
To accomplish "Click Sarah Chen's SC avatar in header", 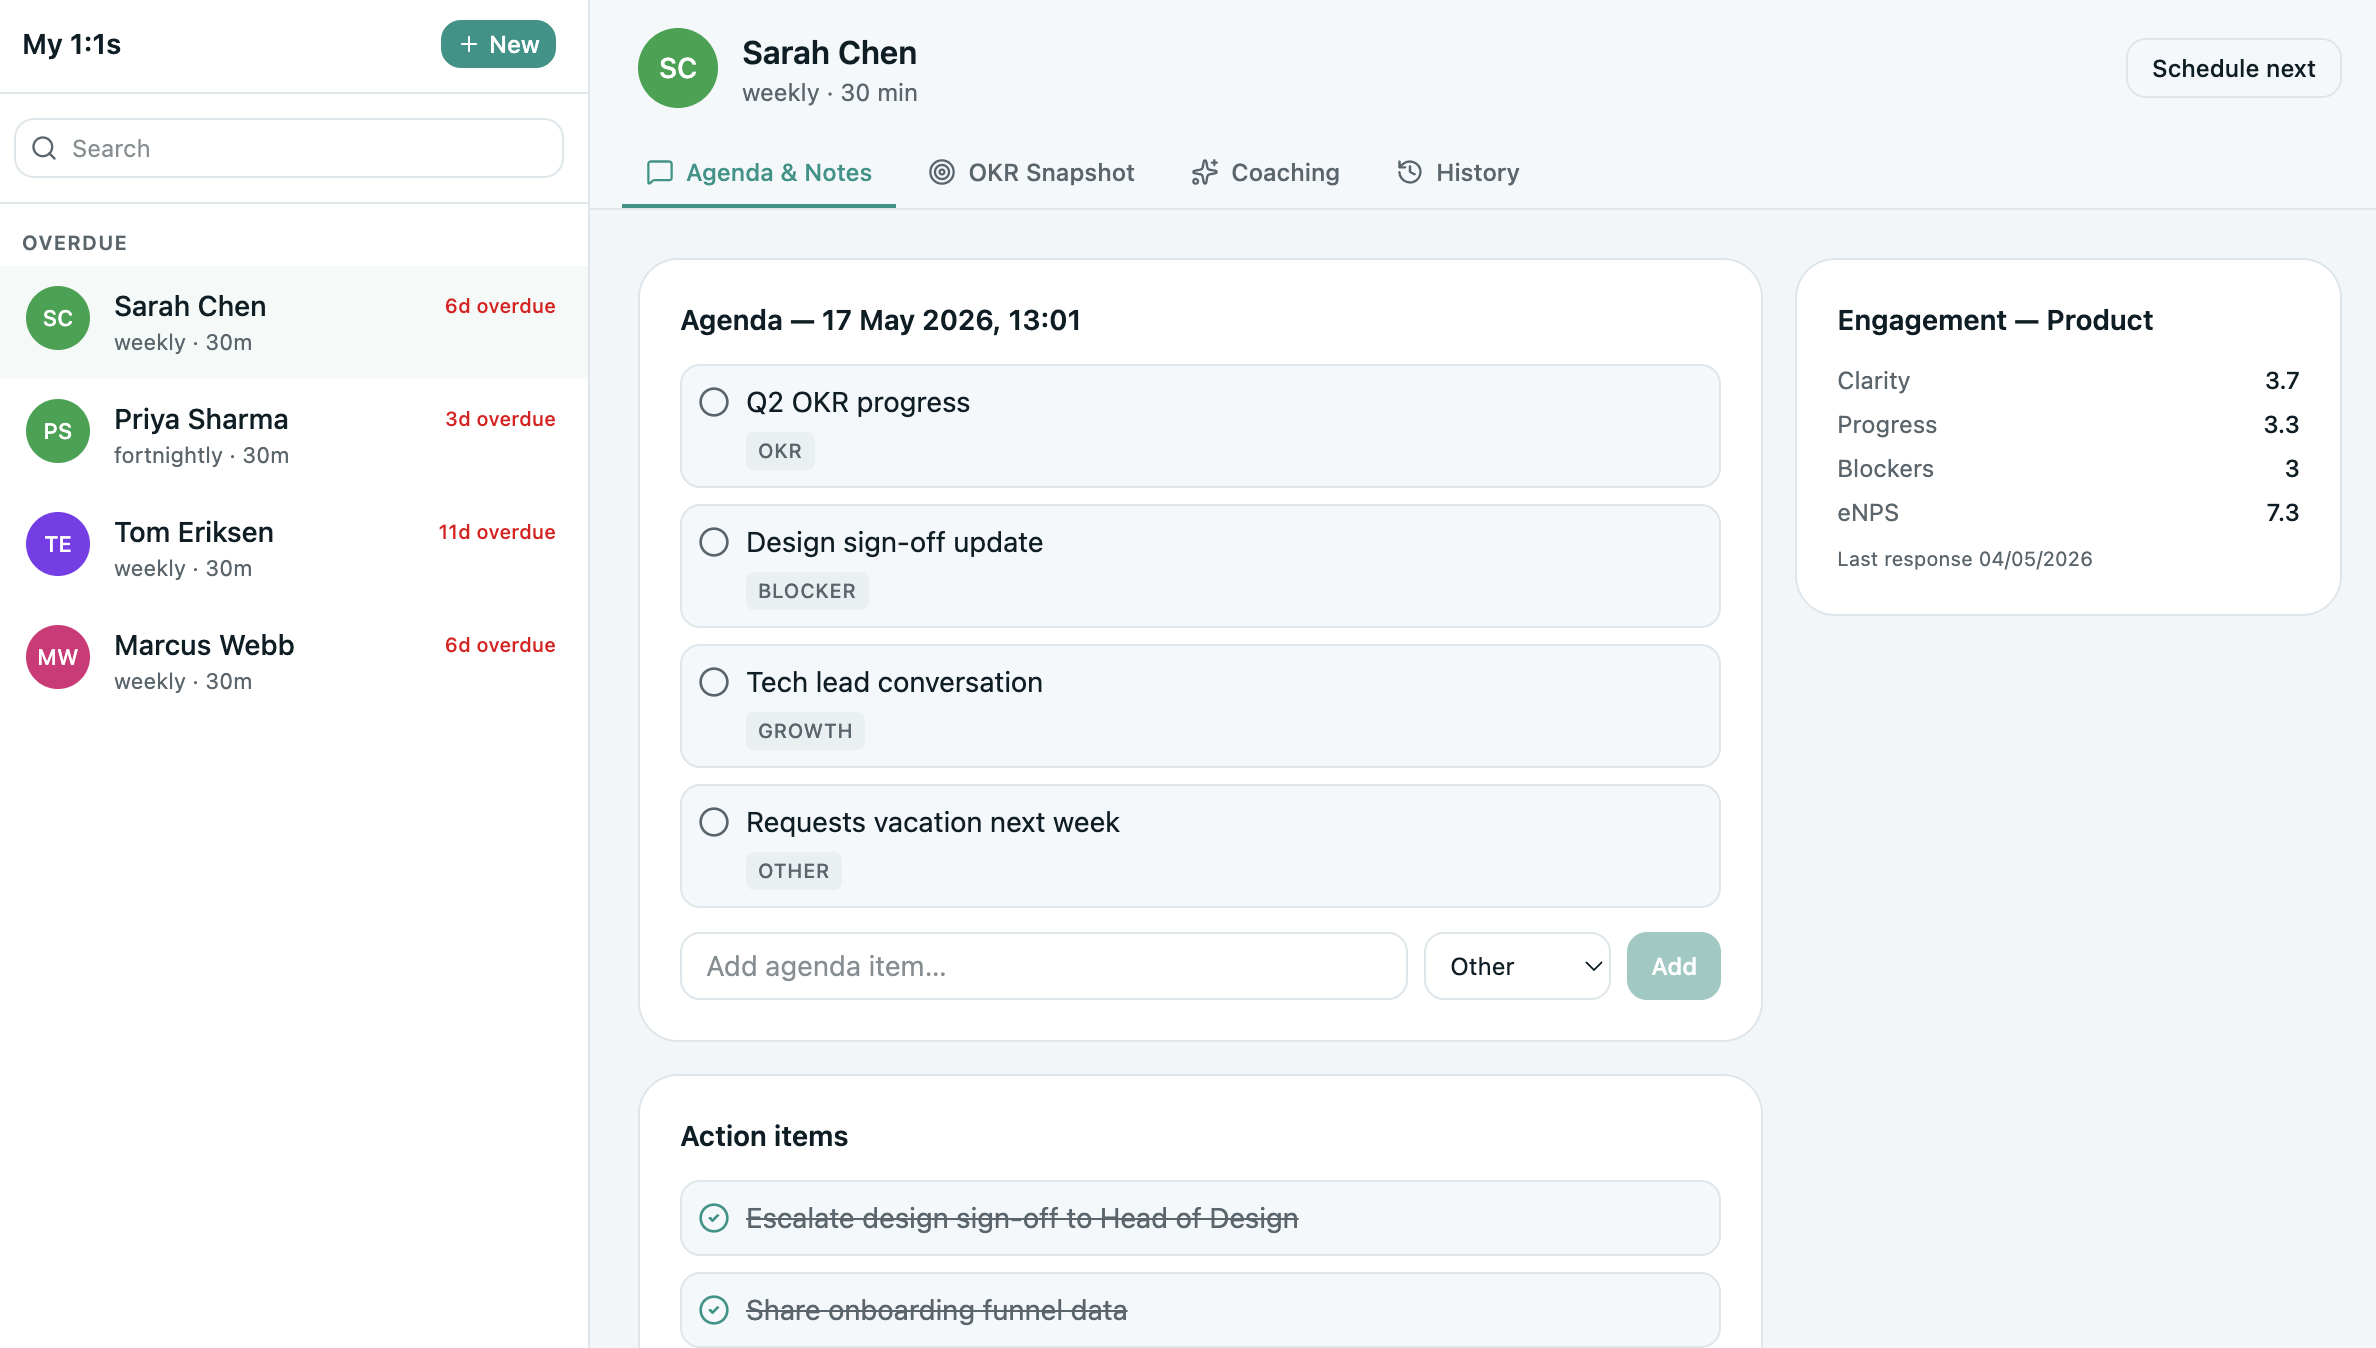I will tap(678, 68).
